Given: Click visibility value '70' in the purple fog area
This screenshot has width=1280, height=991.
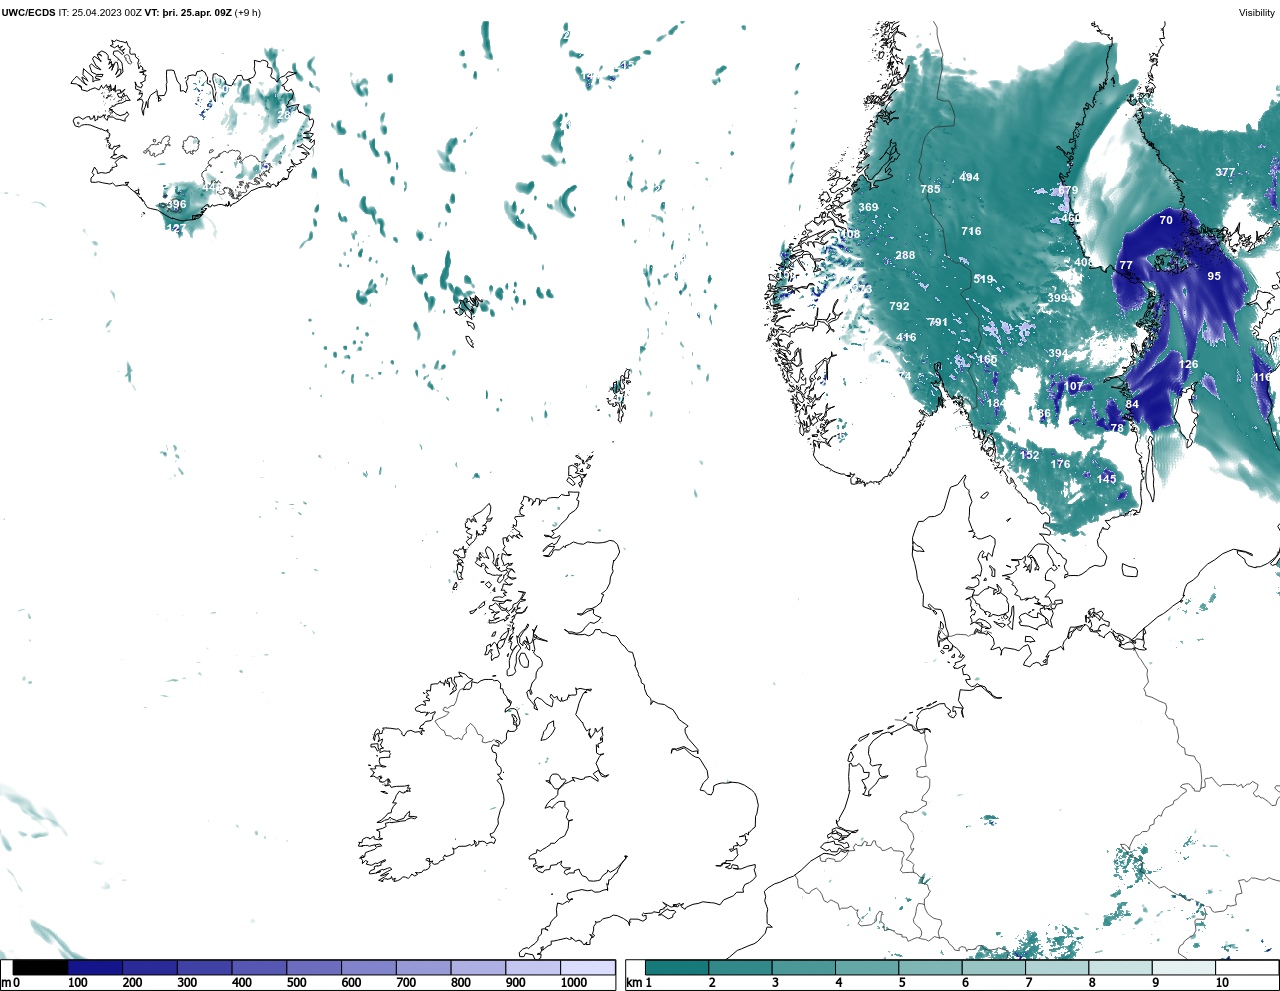Looking at the screenshot, I should pos(1166,220).
